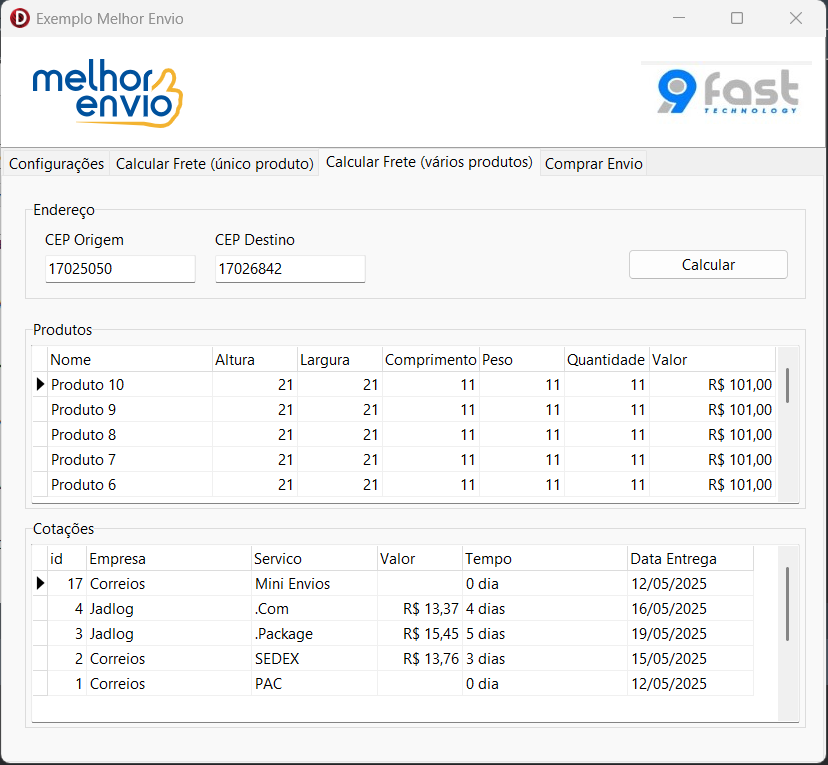Select the Produto 9 row

pyautogui.click(x=404, y=410)
